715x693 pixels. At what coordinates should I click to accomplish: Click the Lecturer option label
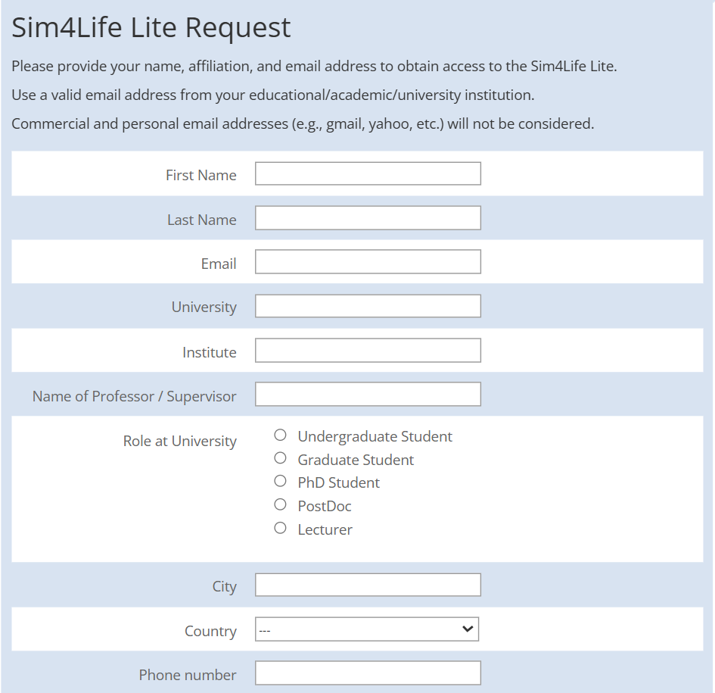click(x=325, y=530)
